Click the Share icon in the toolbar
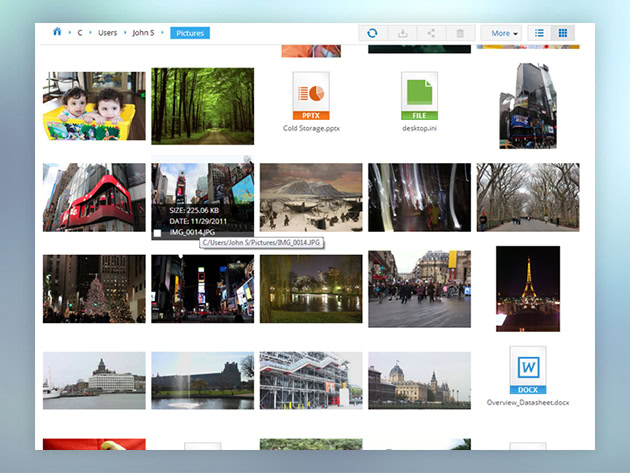Viewport: 630px width, 473px height. [431, 33]
